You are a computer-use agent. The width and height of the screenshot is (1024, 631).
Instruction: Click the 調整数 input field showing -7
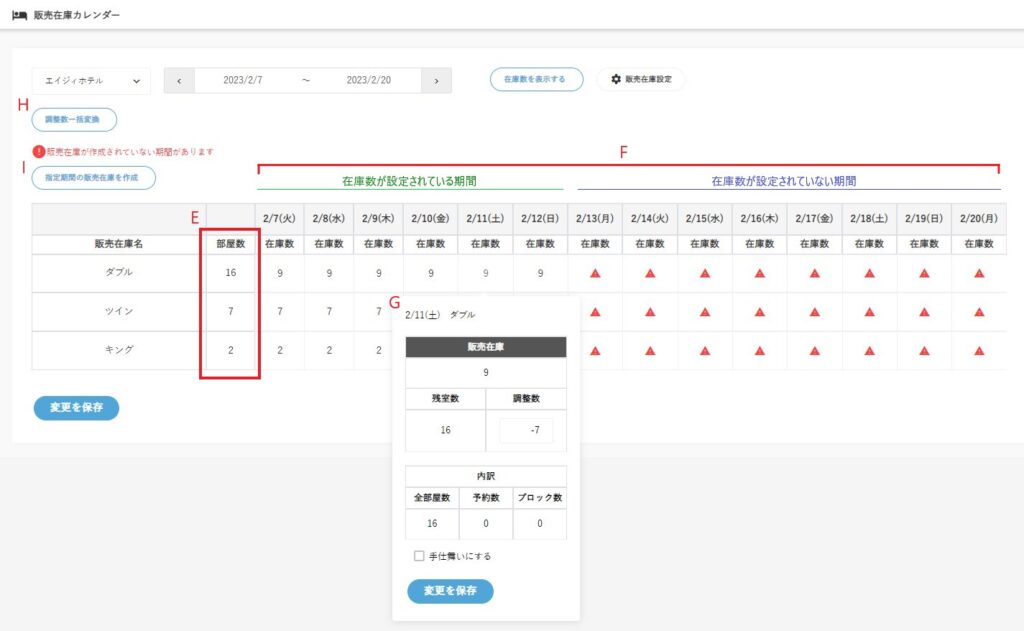click(x=525, y=431)
